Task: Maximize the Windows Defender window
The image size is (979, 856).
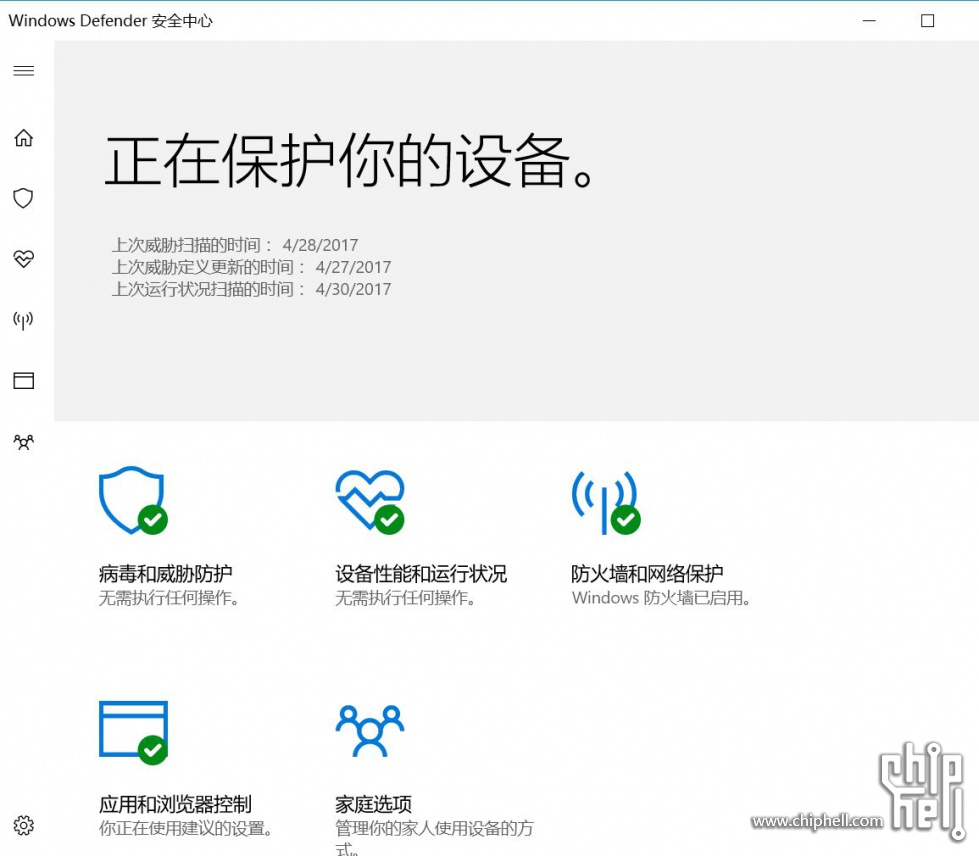Action: [x=928, y=21]
